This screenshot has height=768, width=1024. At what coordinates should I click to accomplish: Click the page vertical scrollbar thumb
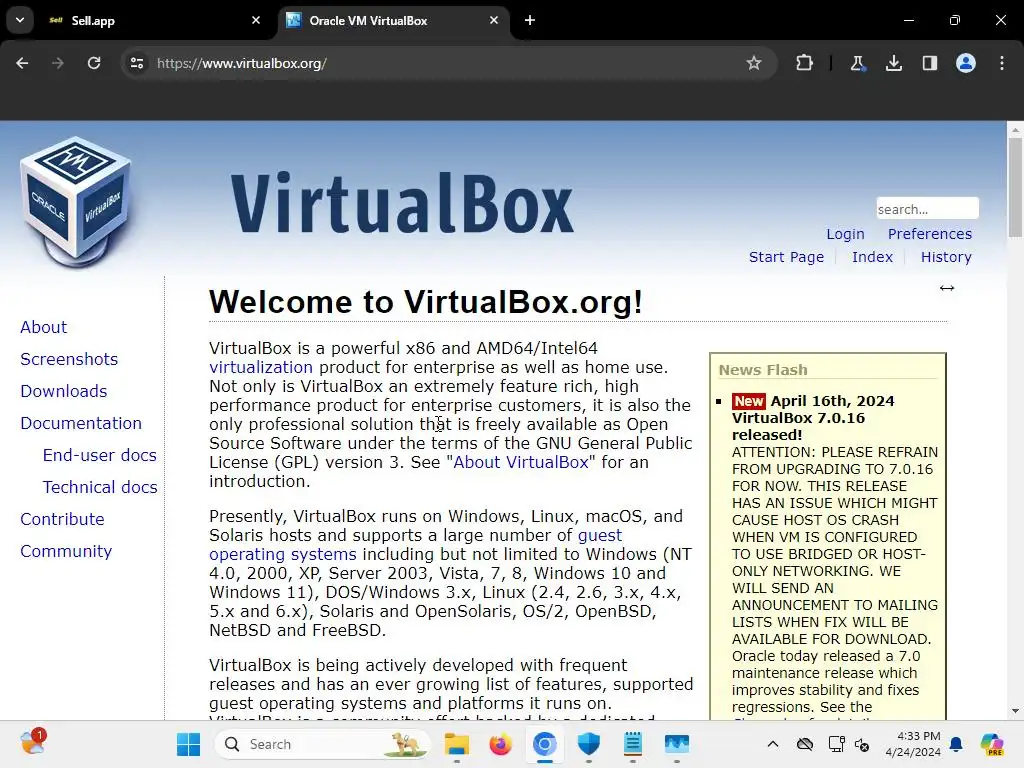point(1015,188)
